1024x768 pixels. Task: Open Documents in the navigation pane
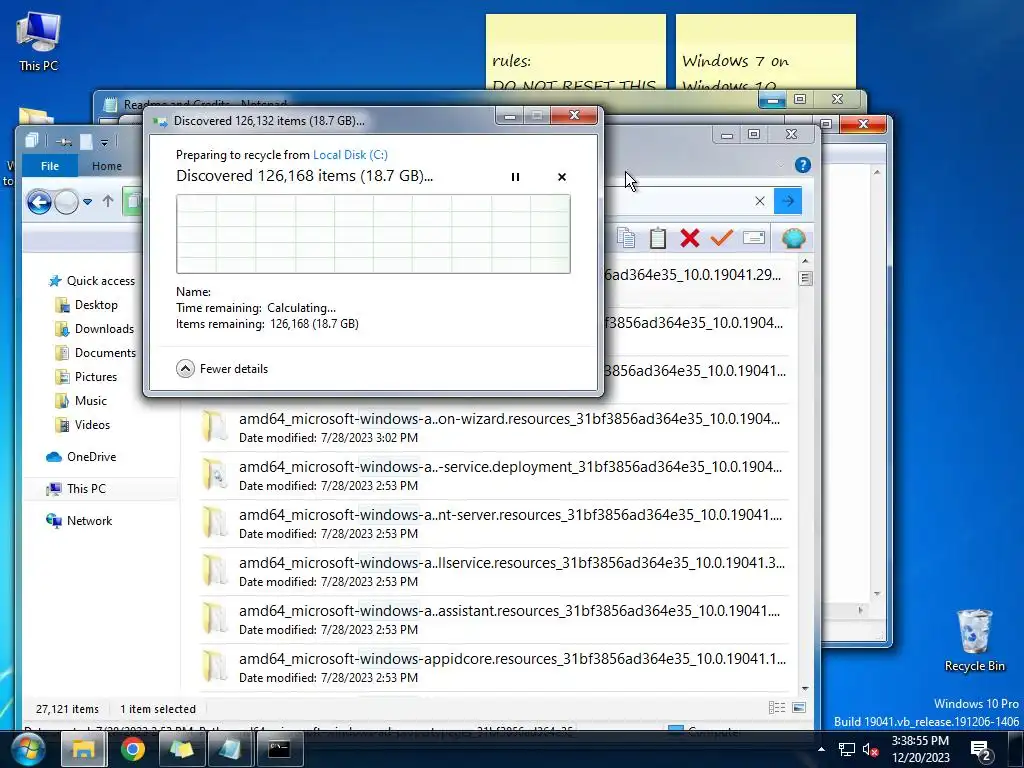(x=96, y=353)
